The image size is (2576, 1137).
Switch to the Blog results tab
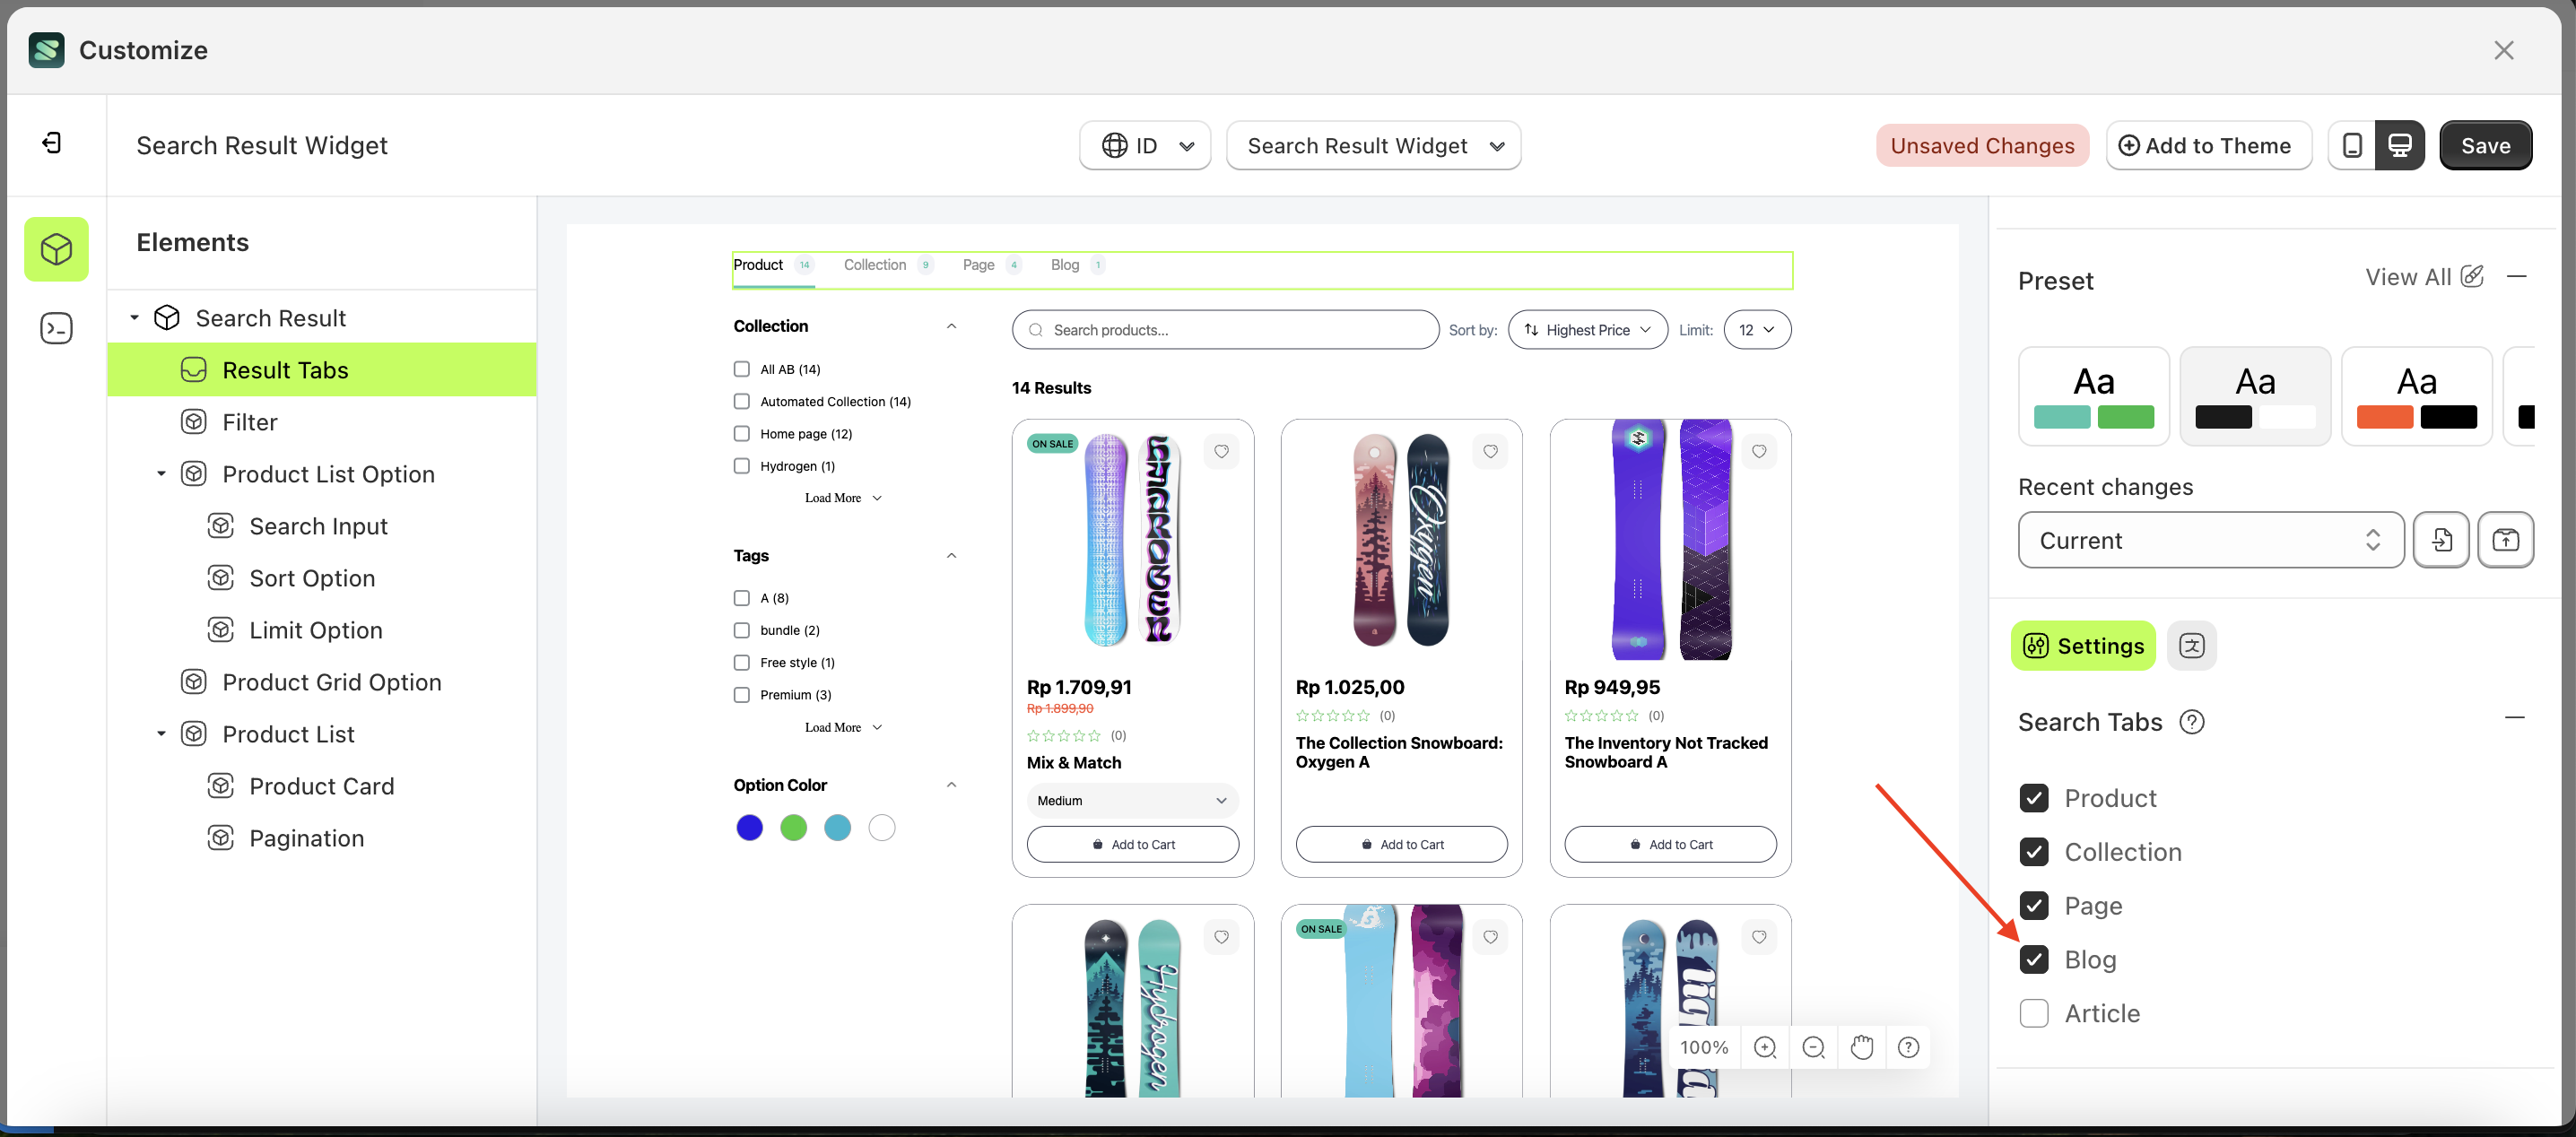click(1064, 265)
